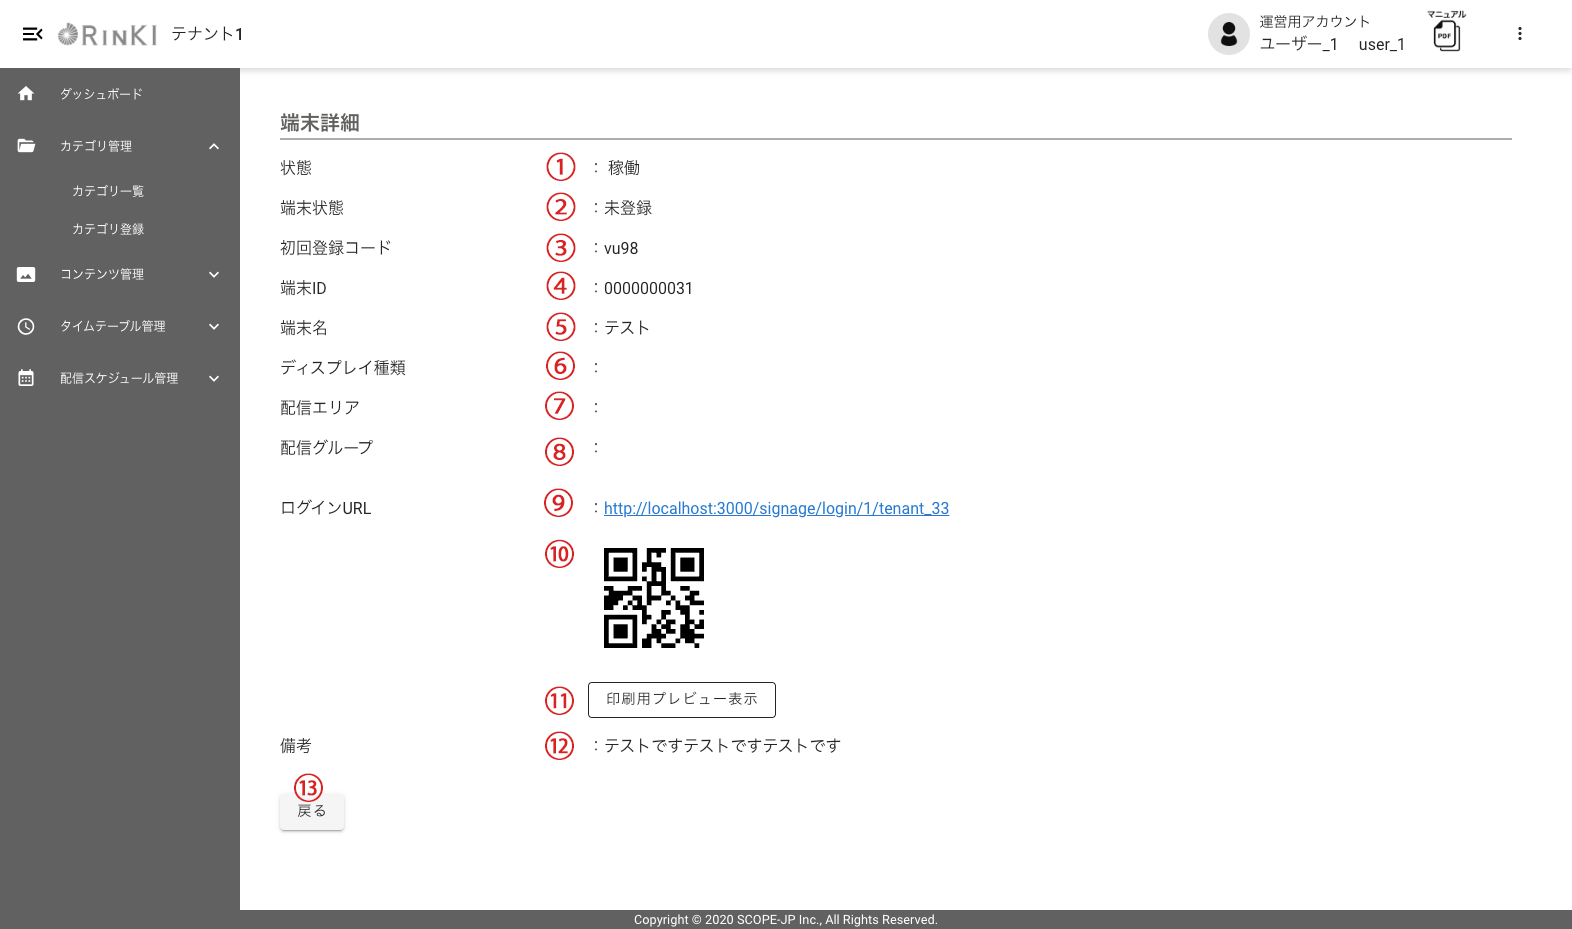Screen dimensions: 1572x929
Task: Open the PDF manual icon
Action: click(1446, 35)
